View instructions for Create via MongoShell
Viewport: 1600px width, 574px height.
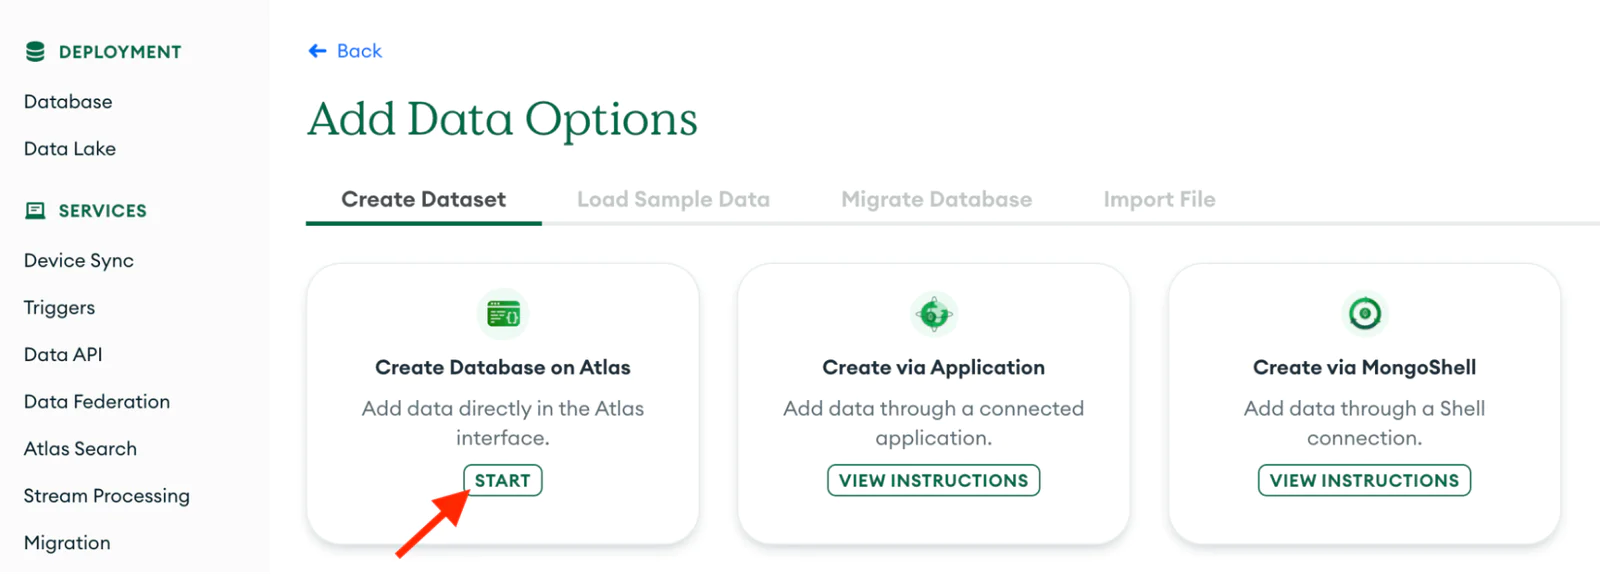(1365, 480)
